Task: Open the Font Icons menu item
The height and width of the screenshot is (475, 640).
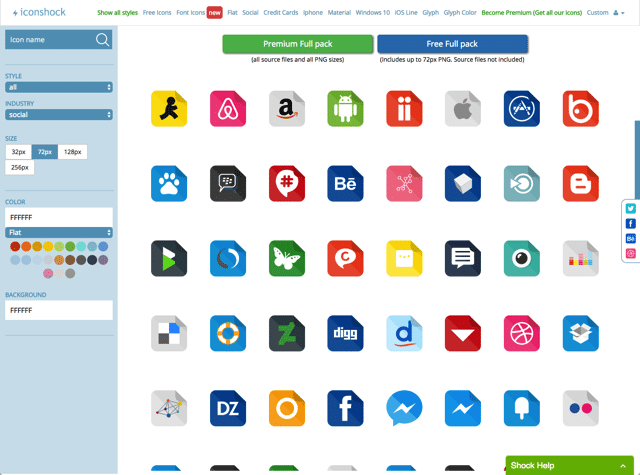Action: click(191, 13)
